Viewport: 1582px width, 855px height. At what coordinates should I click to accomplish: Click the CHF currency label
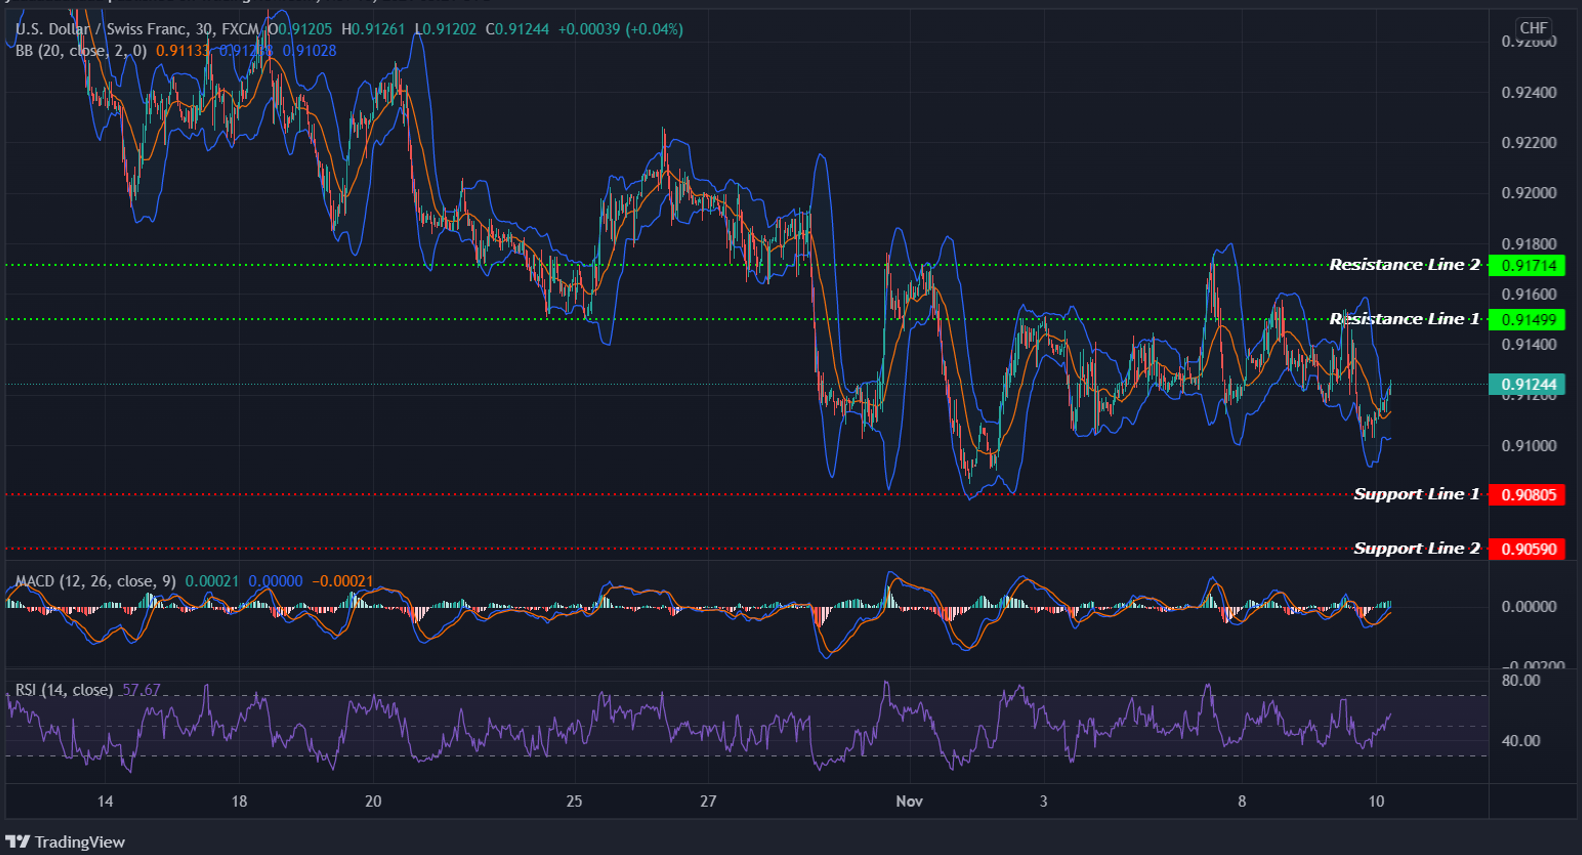[x=1533, y=28]
